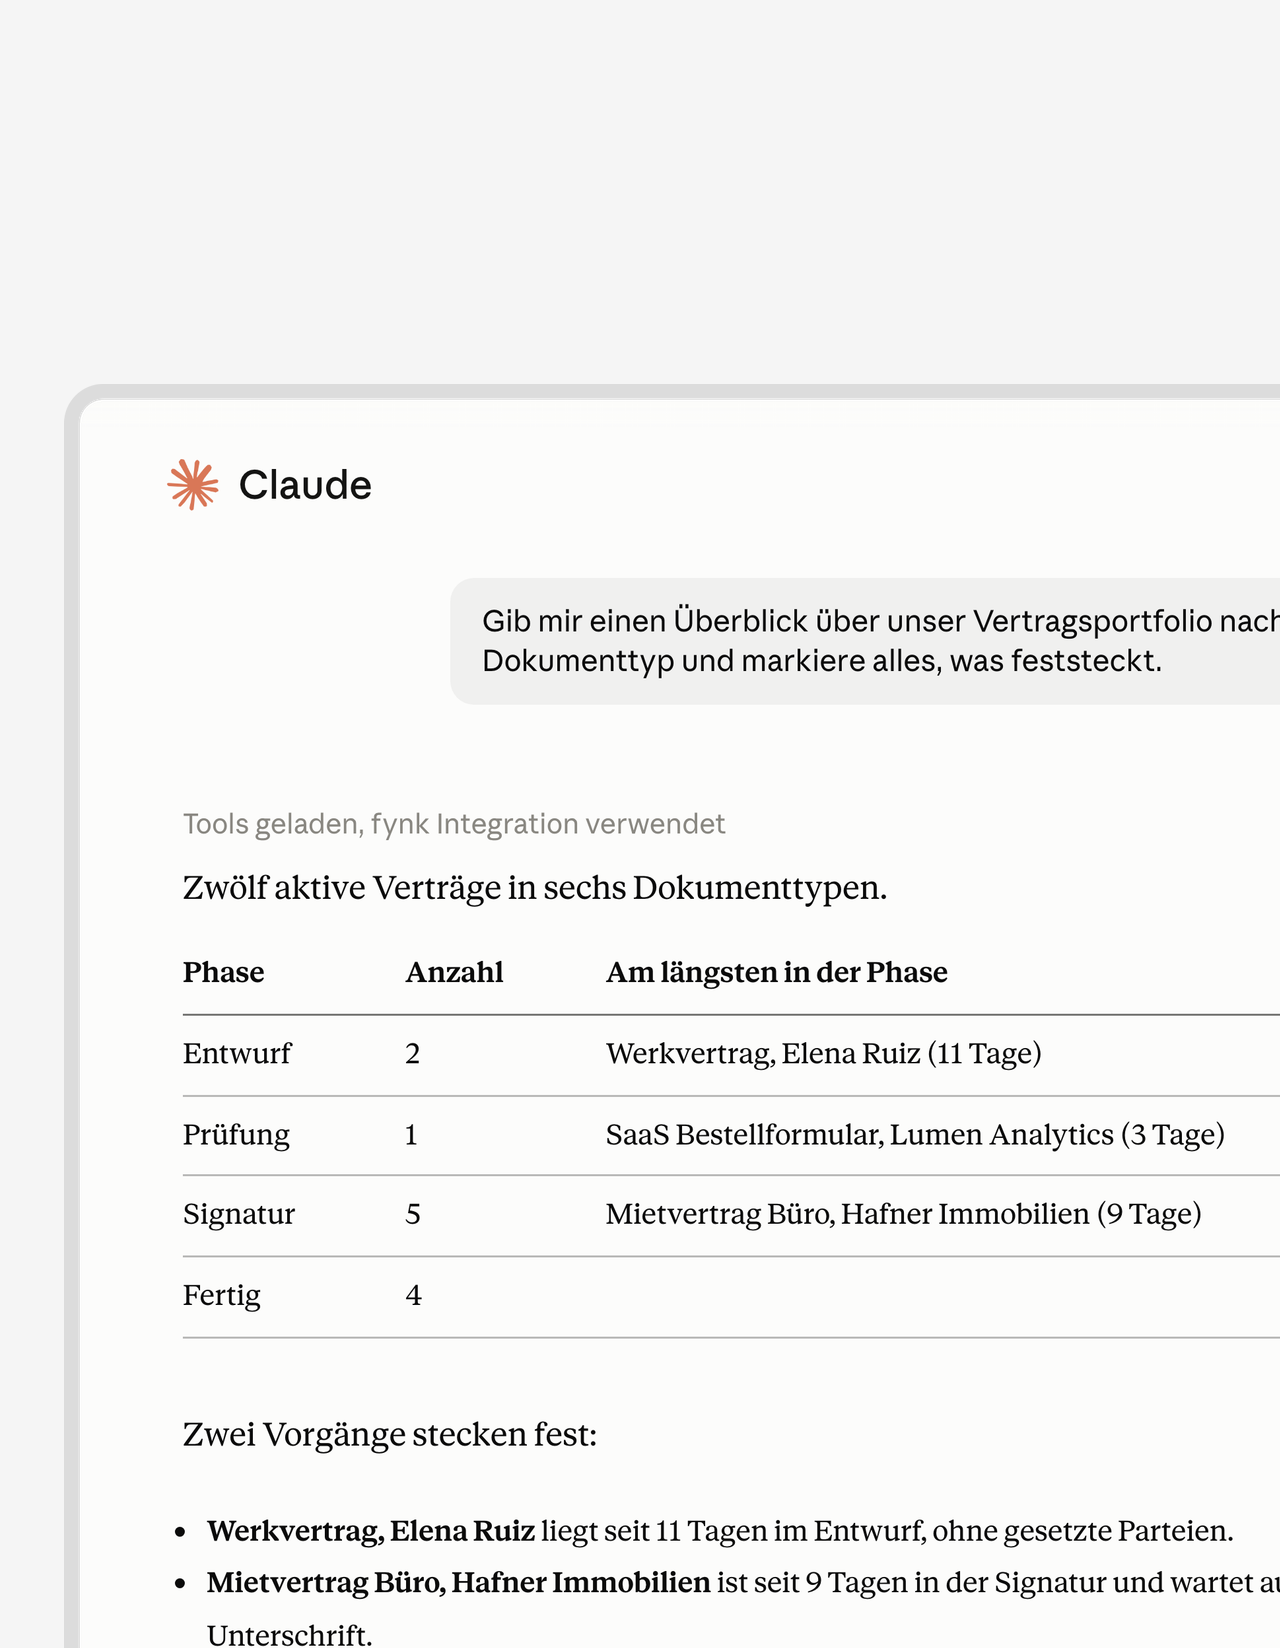The width and height of the screenshot is (1280, 1648).
Task: Click count '5' in the Signatur row
Action: pos(413,1215)
